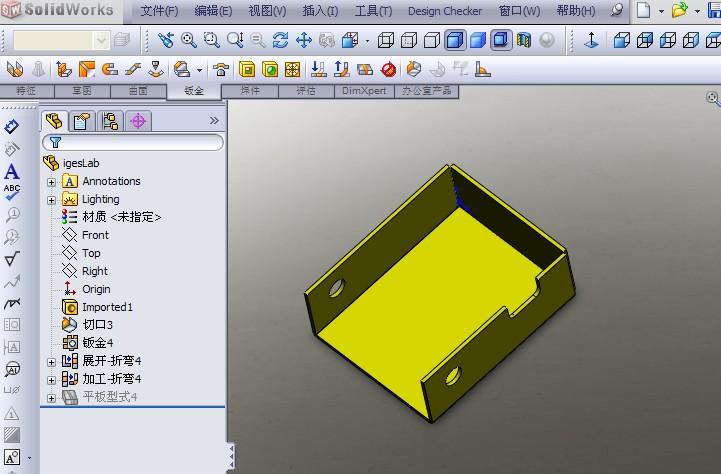Open the 文件(F) menu
This screenshot has width=721, height=474.
(x=159, y=11)
